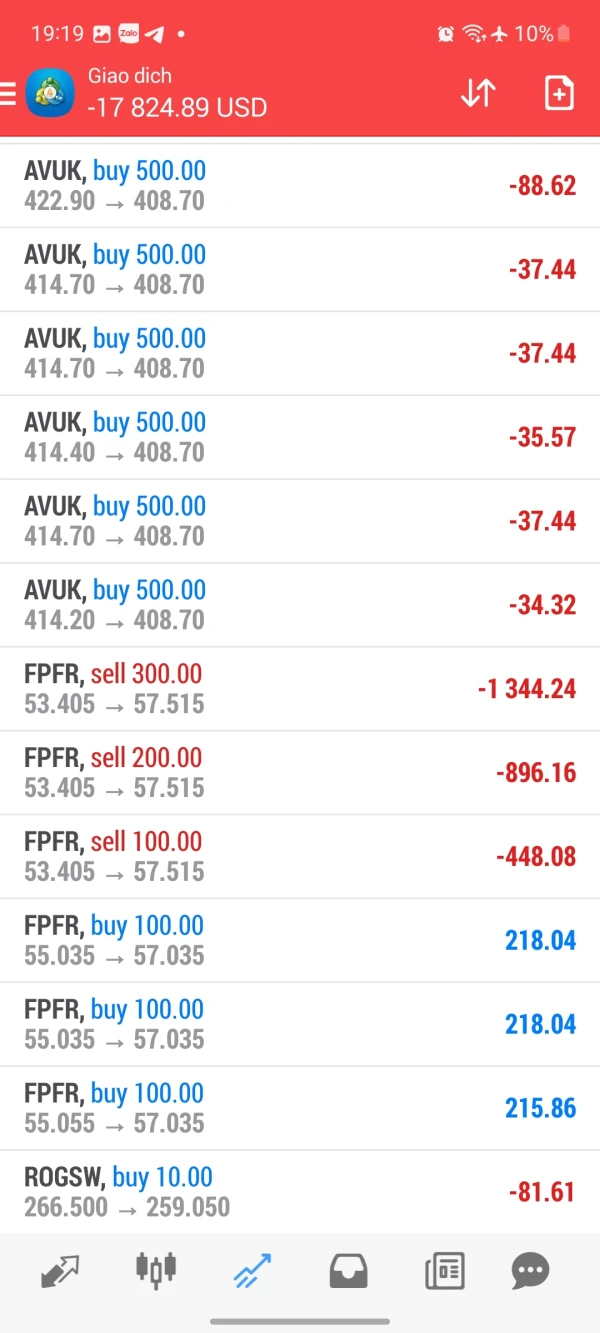
Task: Open sort order arrows icon
Action: tap(478, 93)
